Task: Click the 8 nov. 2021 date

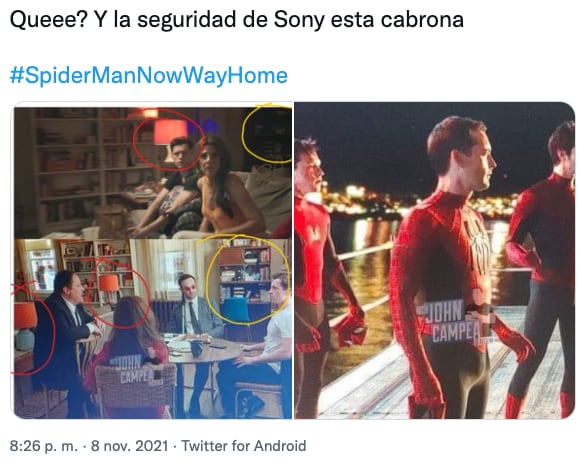Action: tap(130, 446)
